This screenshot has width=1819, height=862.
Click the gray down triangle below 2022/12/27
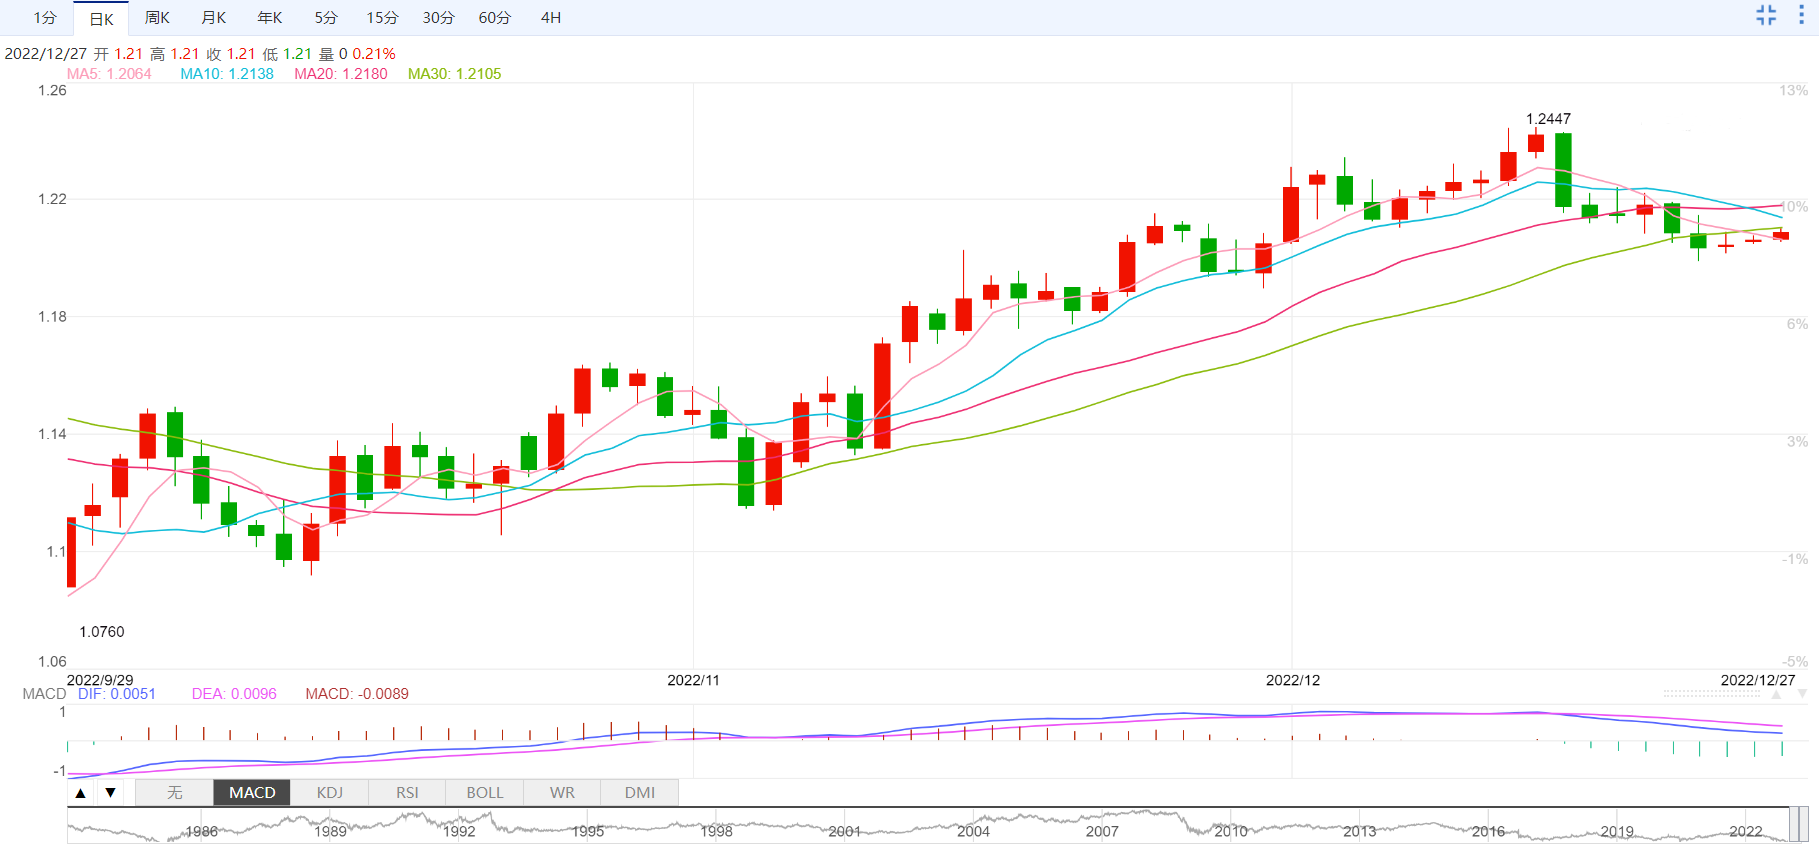click(1802, 694)
